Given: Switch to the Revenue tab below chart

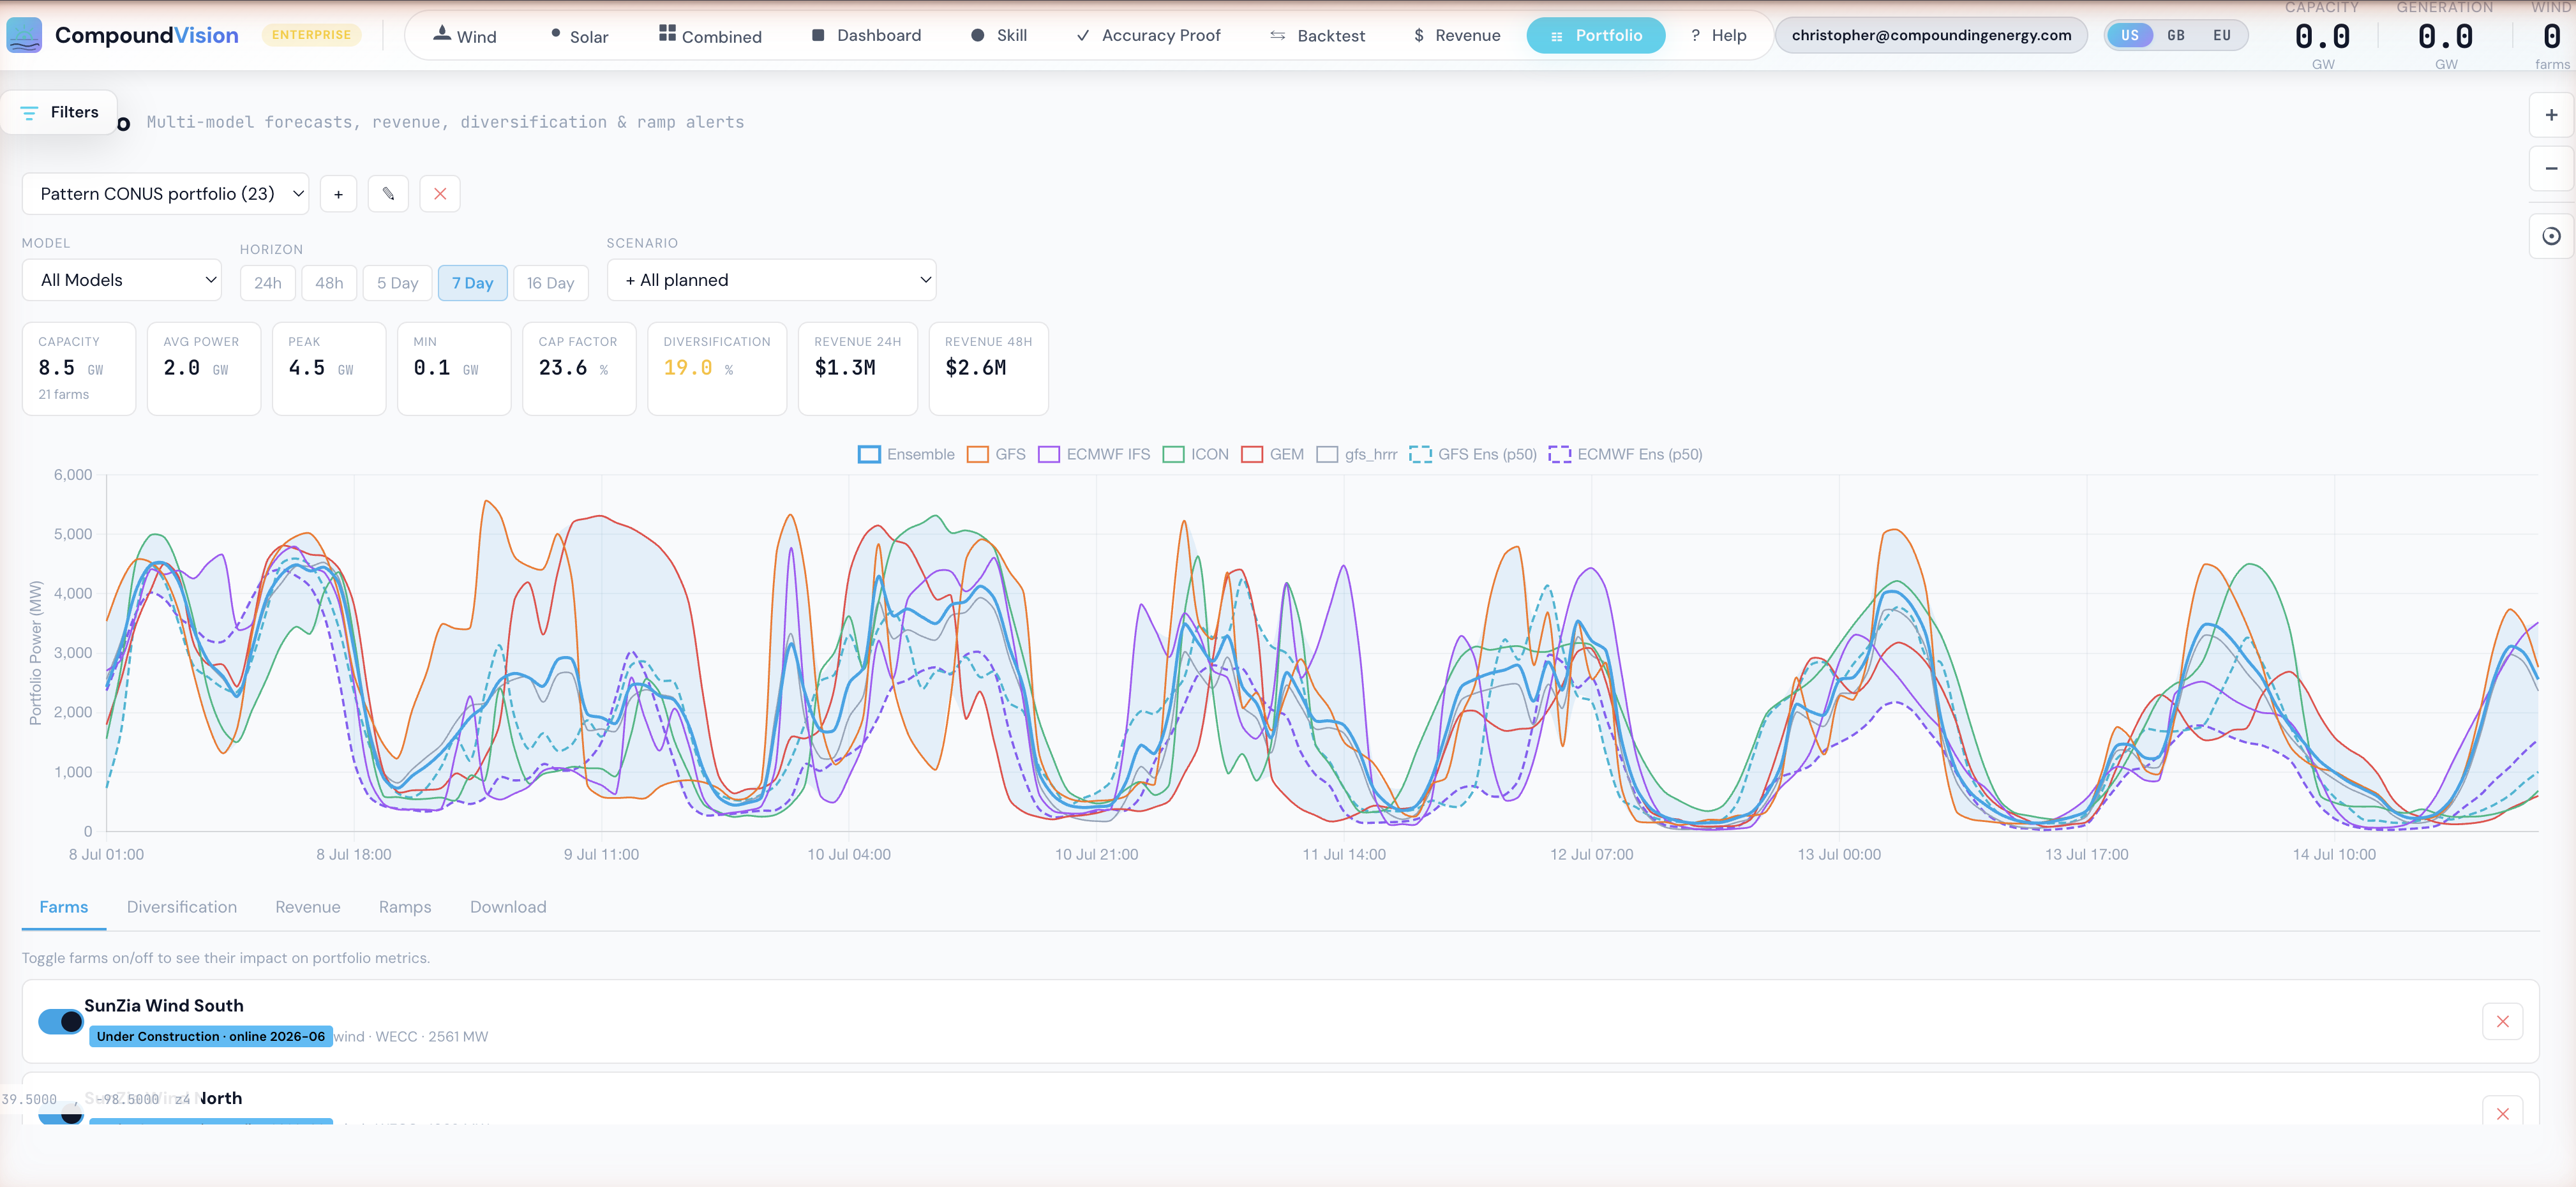Looking at the screenshot, I should point(308,907).
